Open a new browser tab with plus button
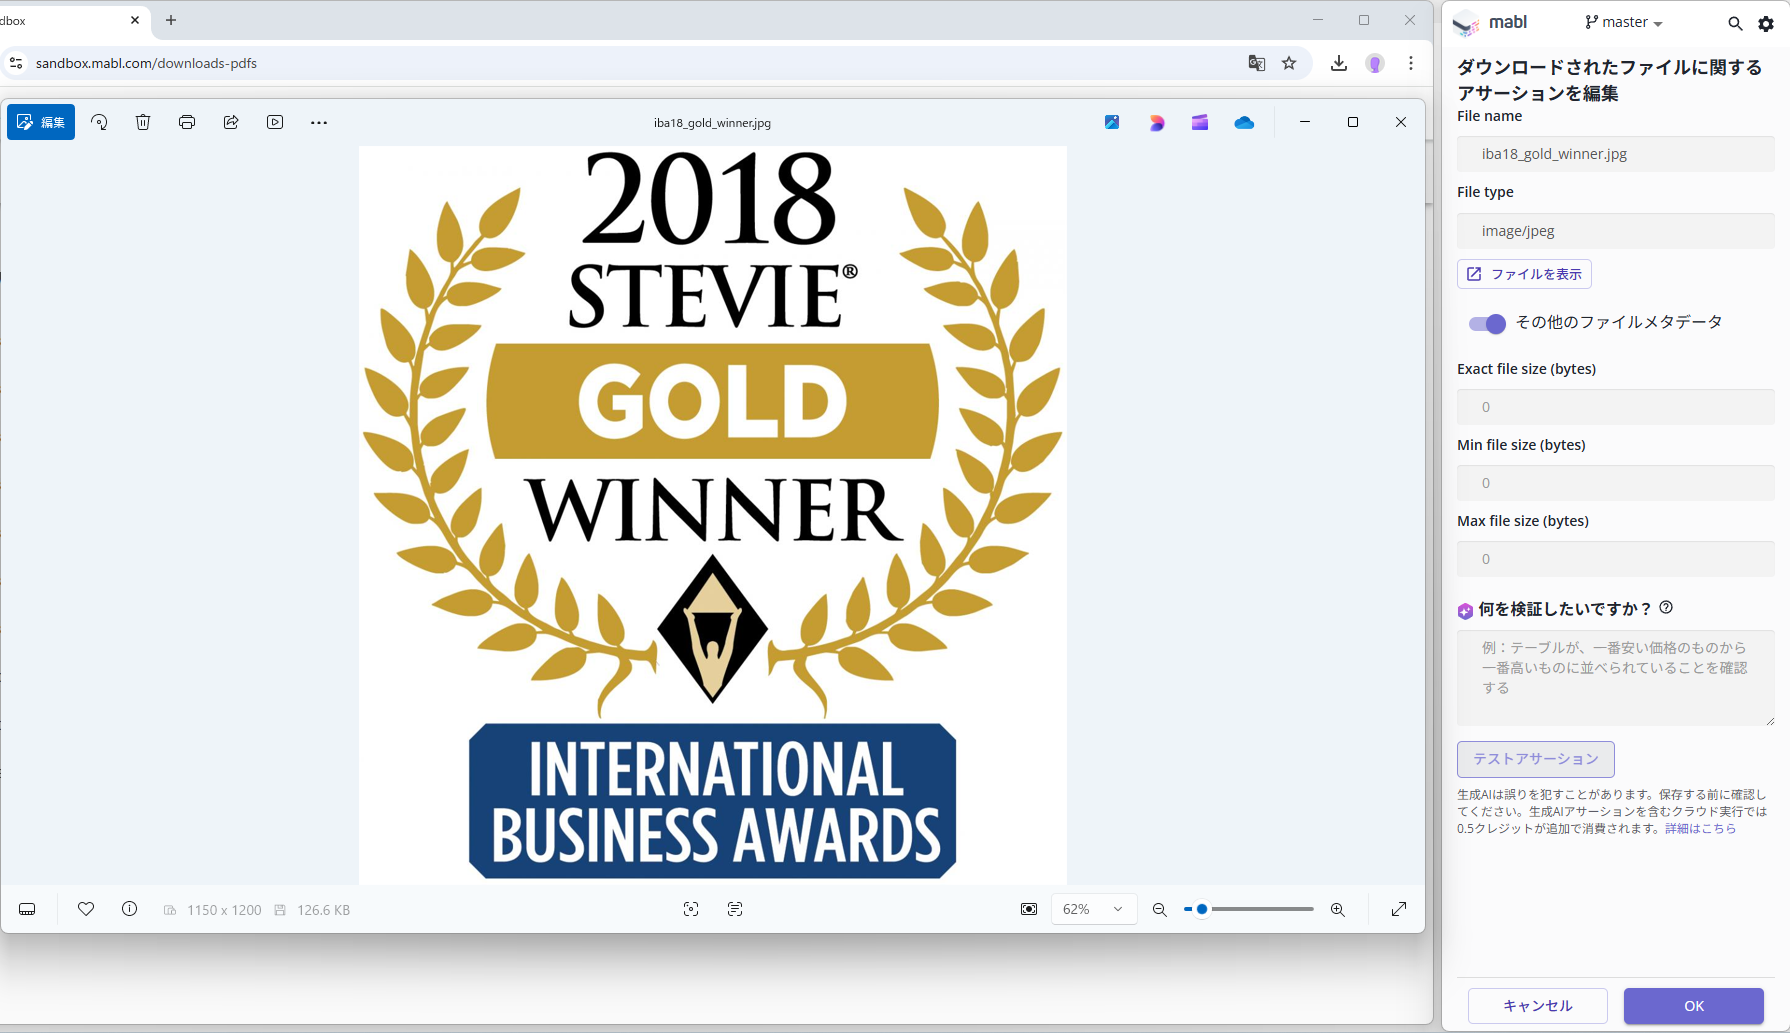This screenshot has height=1033, width=1790. (x=171, y=20)
